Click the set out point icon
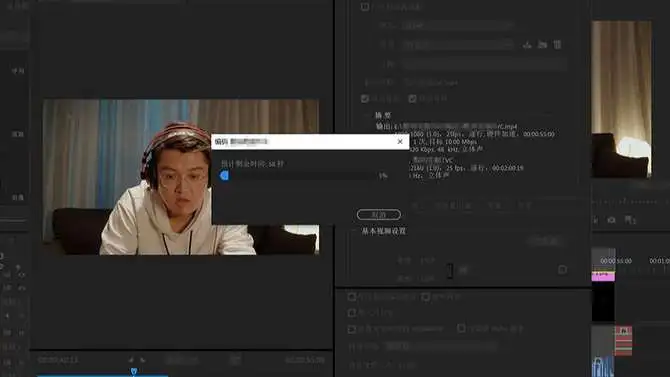The width and height of the screenshot is (670, 377). tap(142, 360)
